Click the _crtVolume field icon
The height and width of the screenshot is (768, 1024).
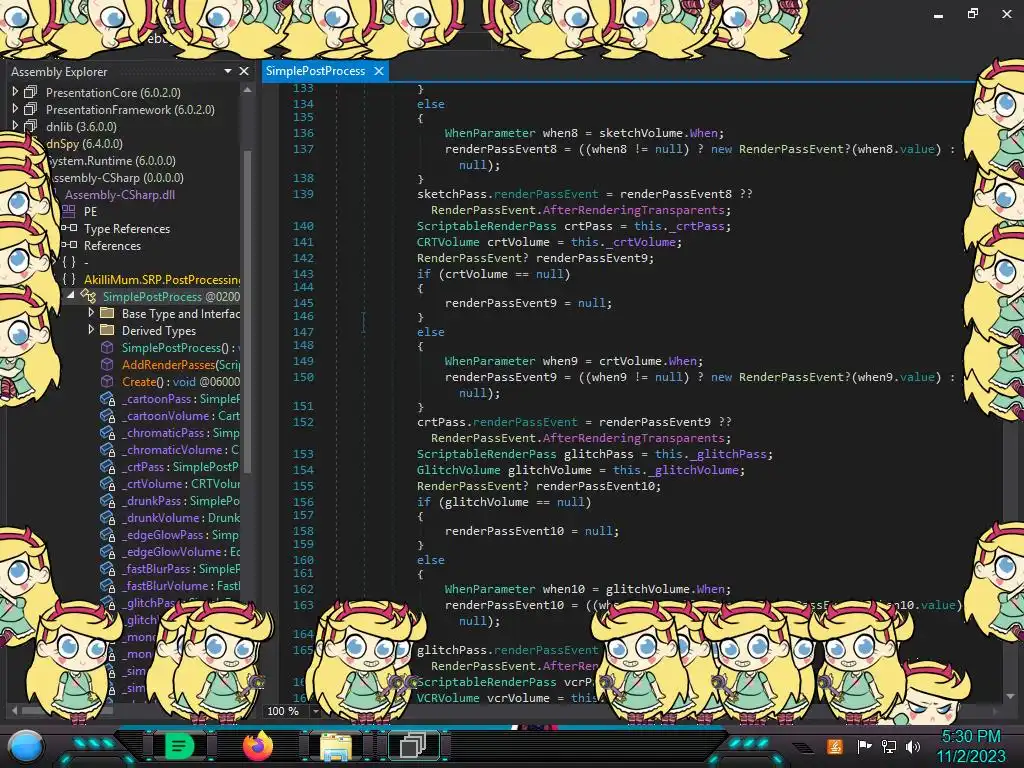[107, 483]
